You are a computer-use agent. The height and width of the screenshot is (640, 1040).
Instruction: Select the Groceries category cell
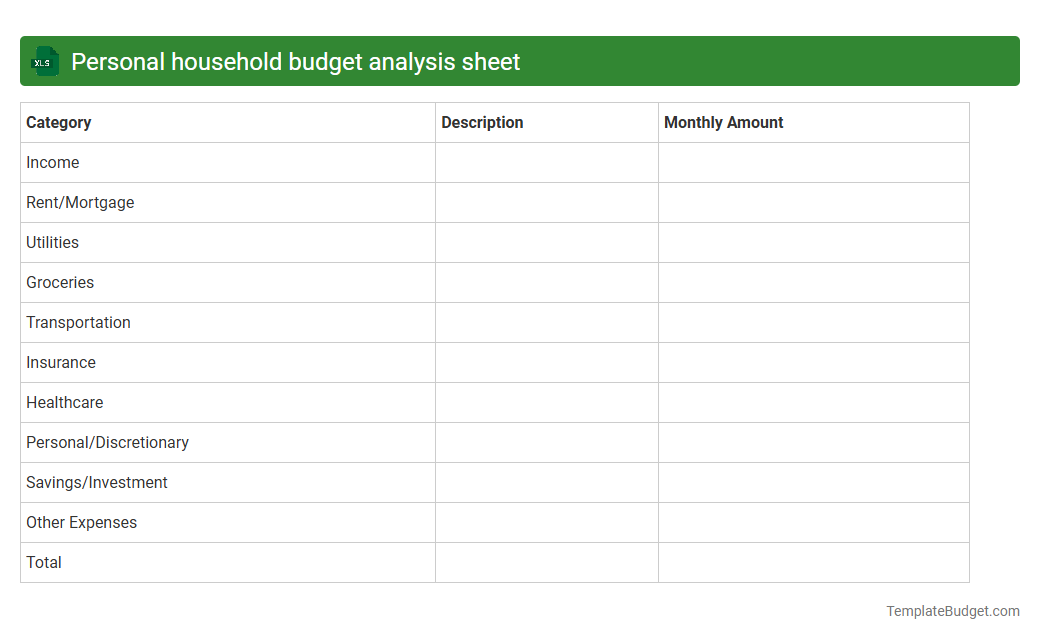pyautogui.click(x=60, y=282)
